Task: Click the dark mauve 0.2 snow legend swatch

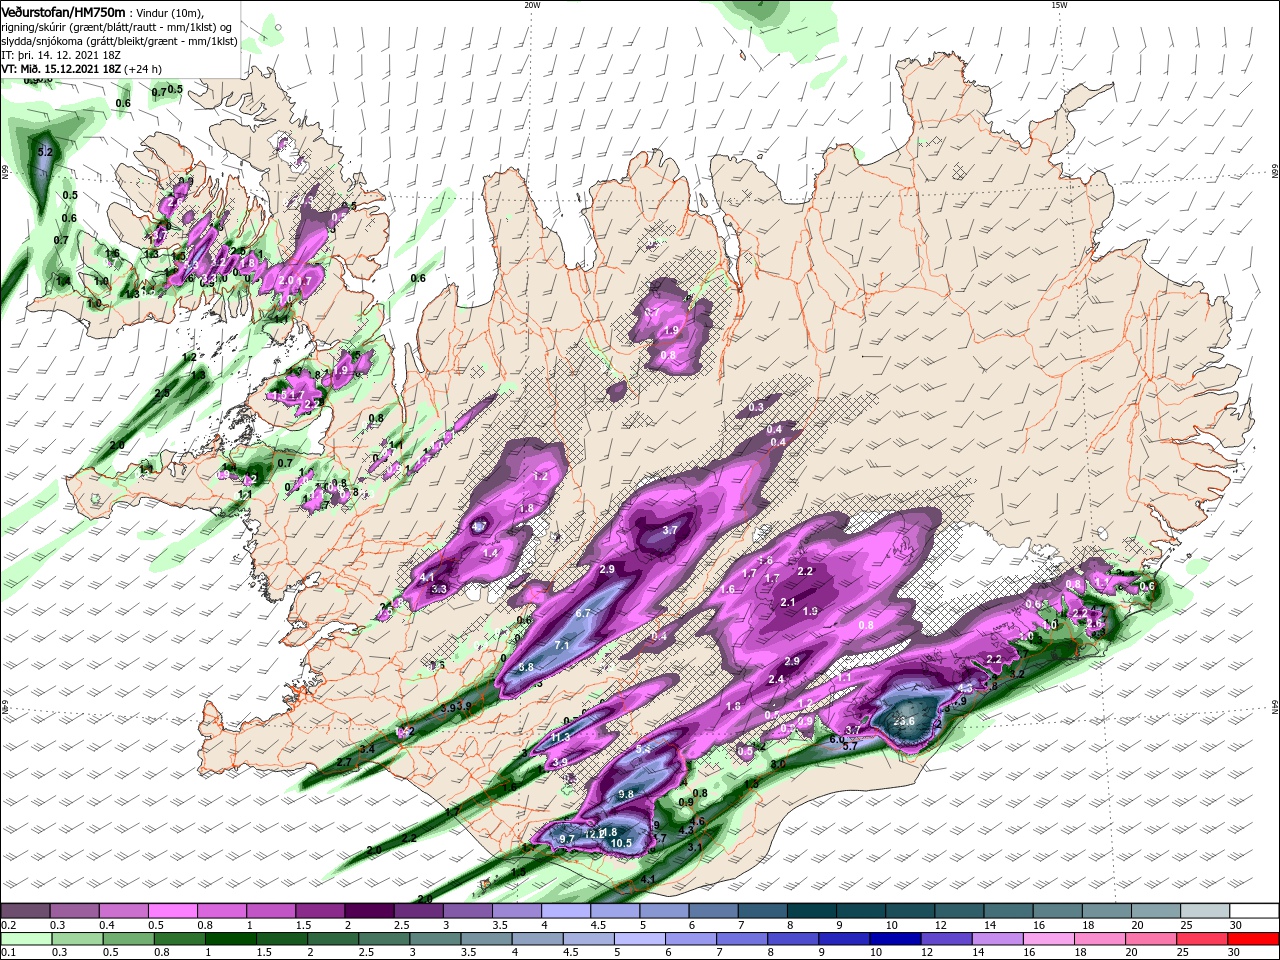Action: [25, 911]
